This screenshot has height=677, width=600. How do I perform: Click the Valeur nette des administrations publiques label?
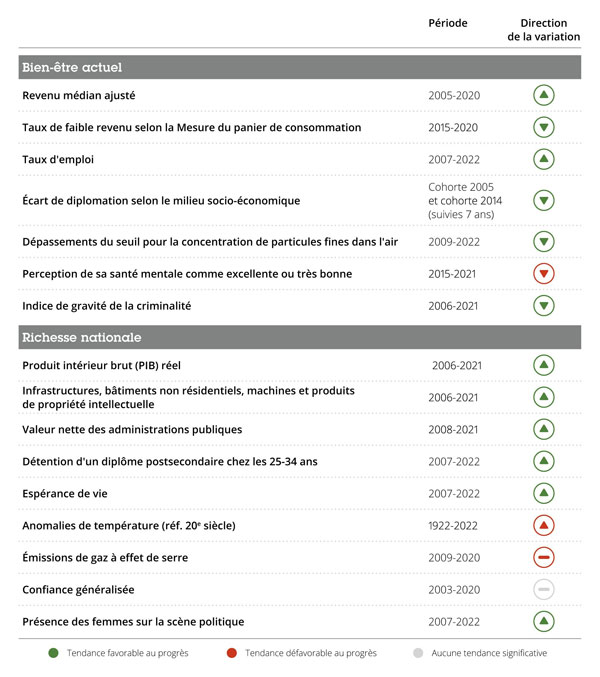[132, 430]
